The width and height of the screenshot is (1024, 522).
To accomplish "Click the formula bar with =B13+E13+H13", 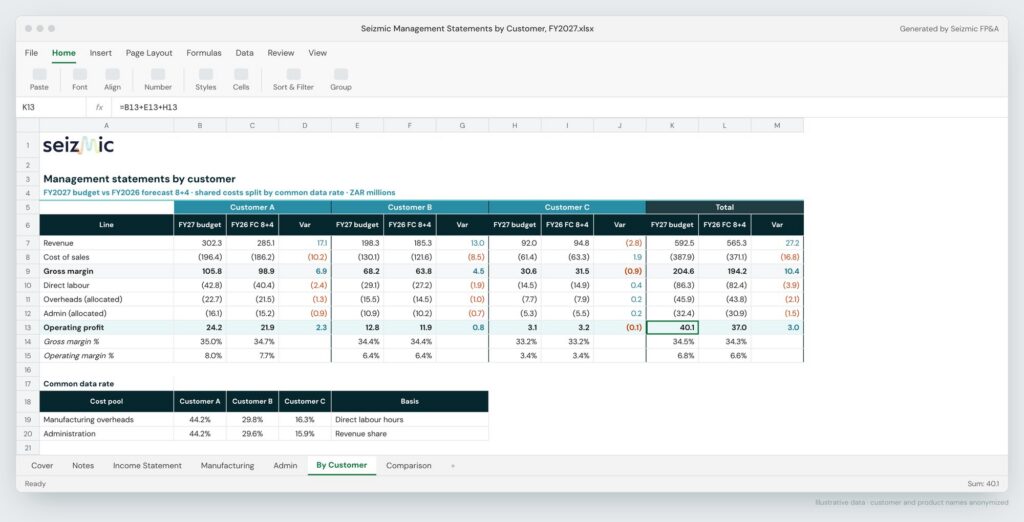I will [562, 107].
